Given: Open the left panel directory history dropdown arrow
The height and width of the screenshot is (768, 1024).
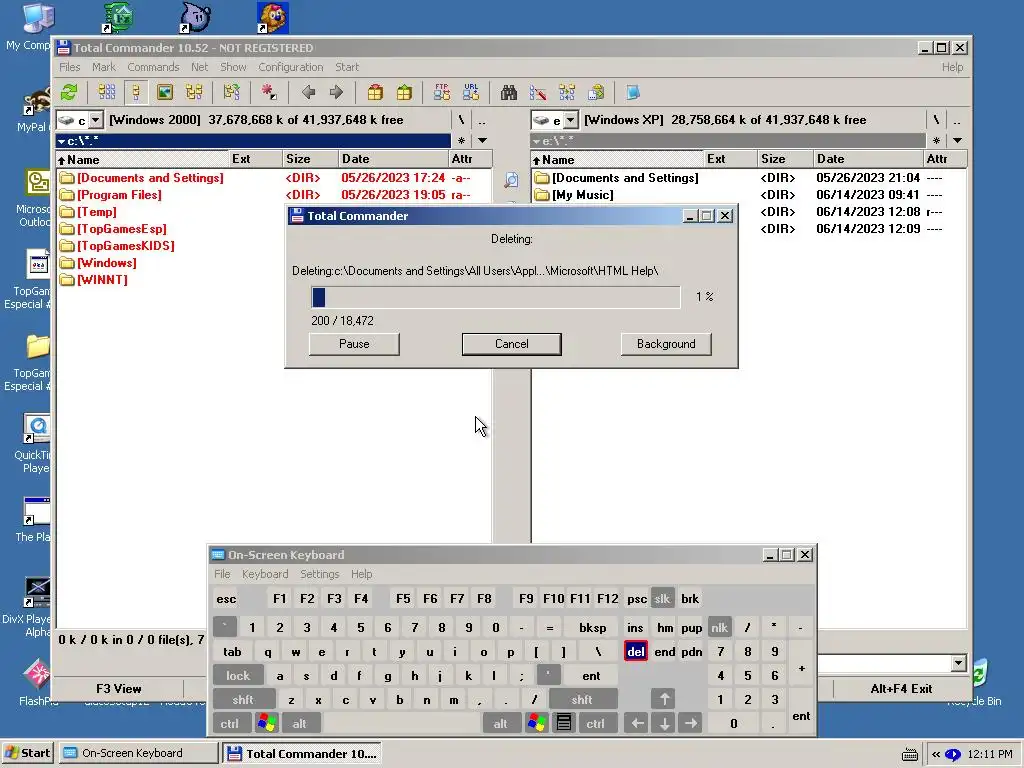Looking at the screenshot, I should 483,140.
